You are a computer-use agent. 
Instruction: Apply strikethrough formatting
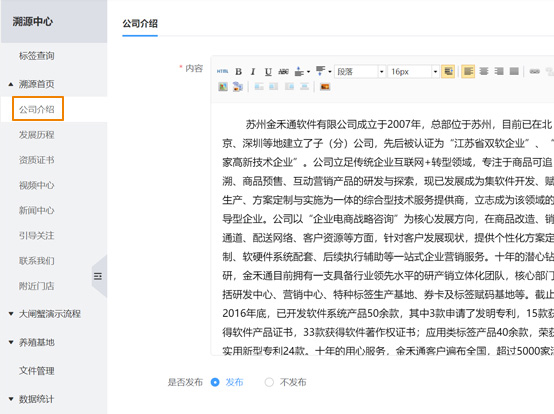pos(283,72)
